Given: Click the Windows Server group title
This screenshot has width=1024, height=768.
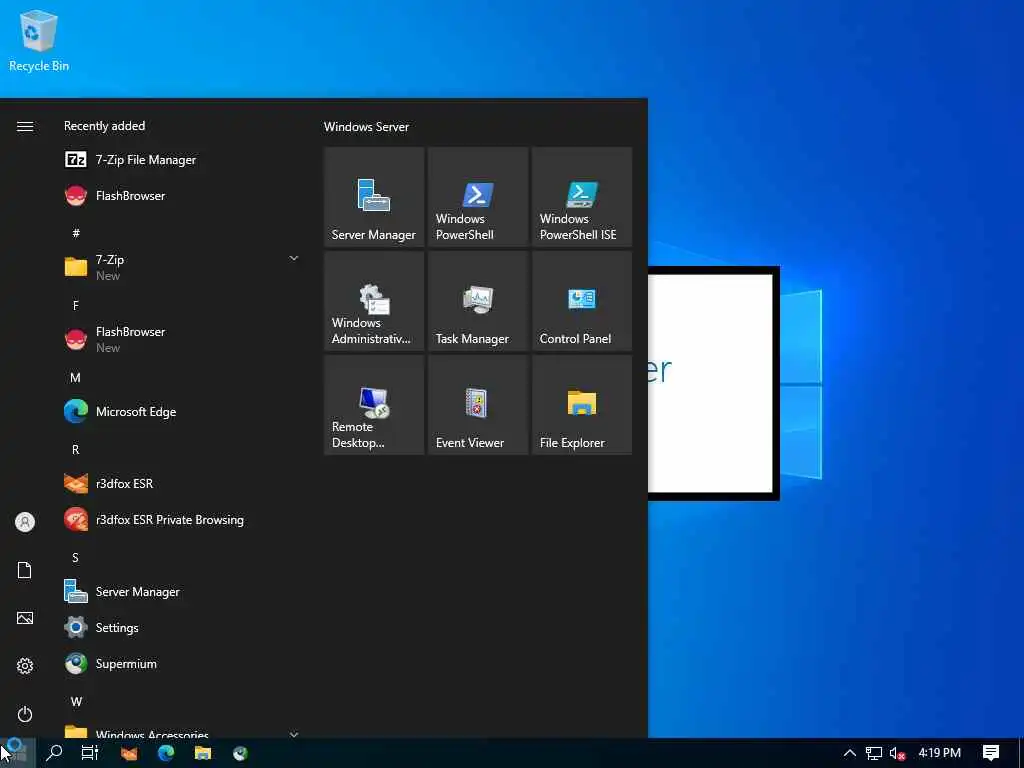Looking at the screenshot, I should 366,127.
